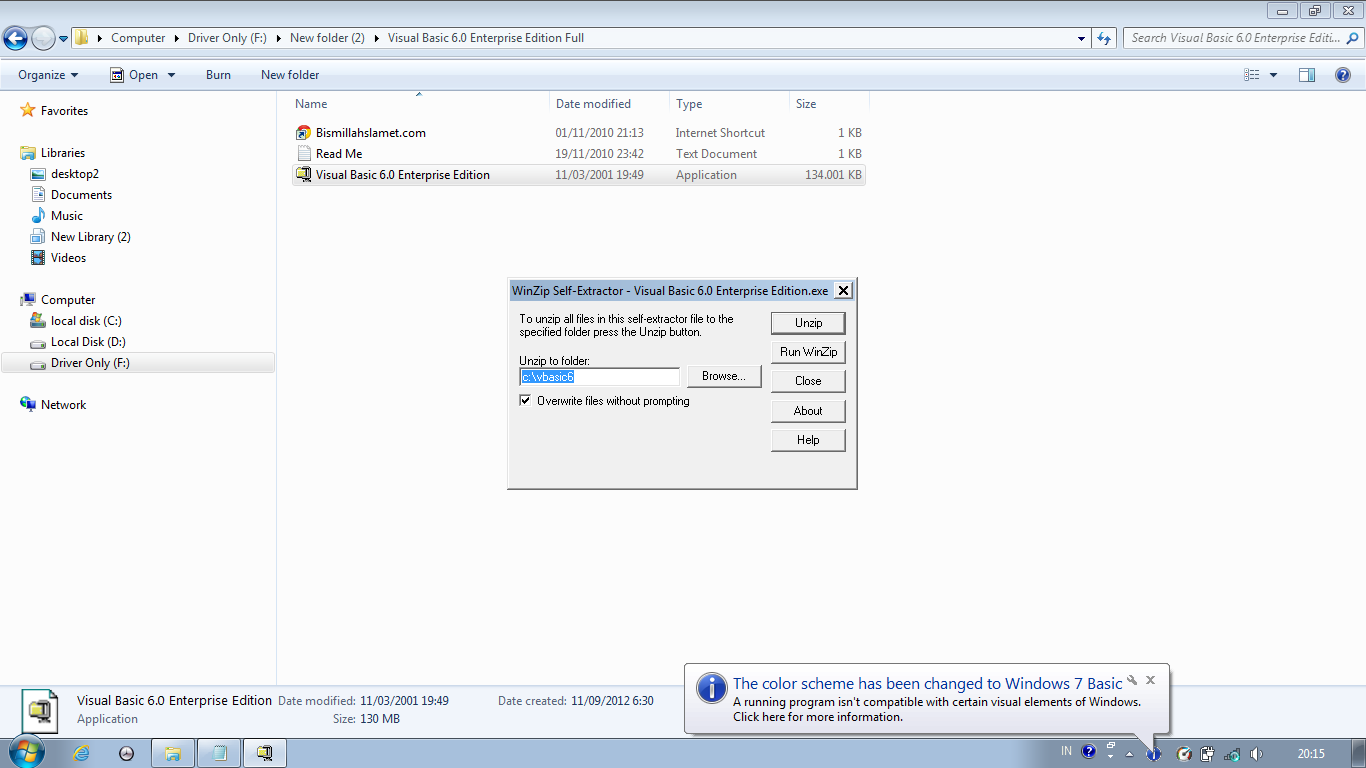Click the power plug icon in the tray
1366x768 pixels.
pos(1207,753)
